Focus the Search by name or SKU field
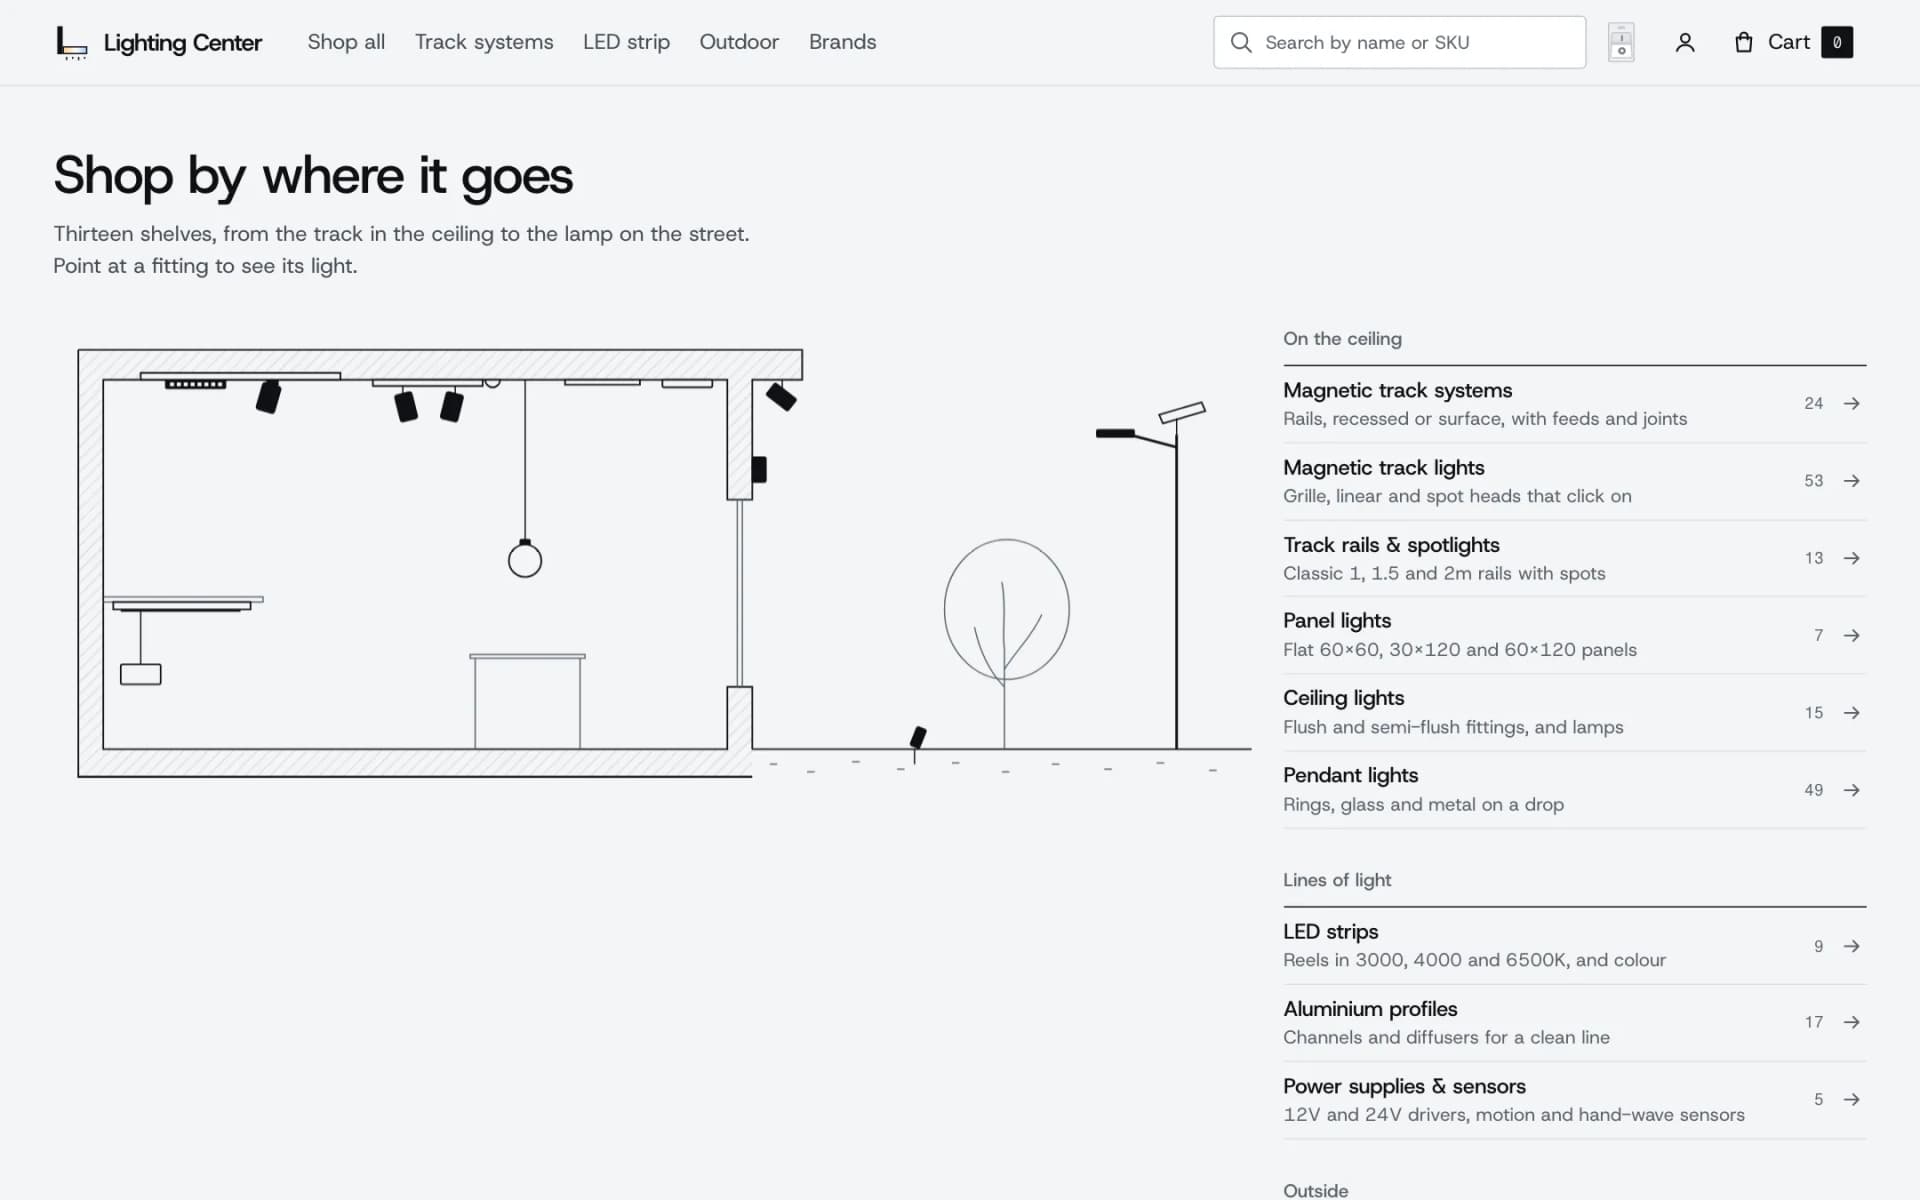 [1399, 42]
